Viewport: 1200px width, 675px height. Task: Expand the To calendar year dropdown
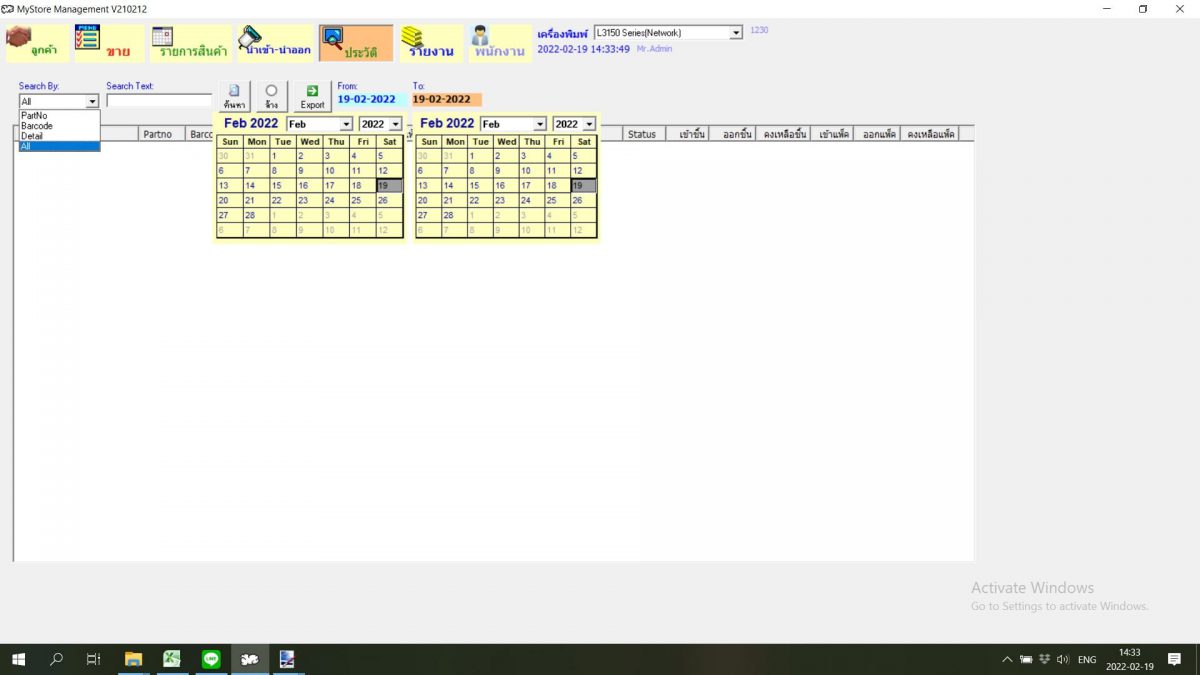tap(589, 124)
